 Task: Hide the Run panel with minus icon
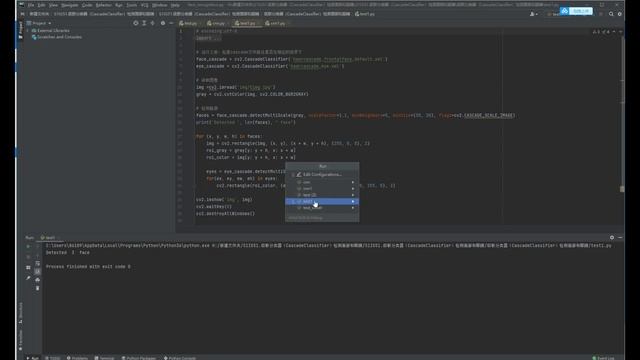620,238
